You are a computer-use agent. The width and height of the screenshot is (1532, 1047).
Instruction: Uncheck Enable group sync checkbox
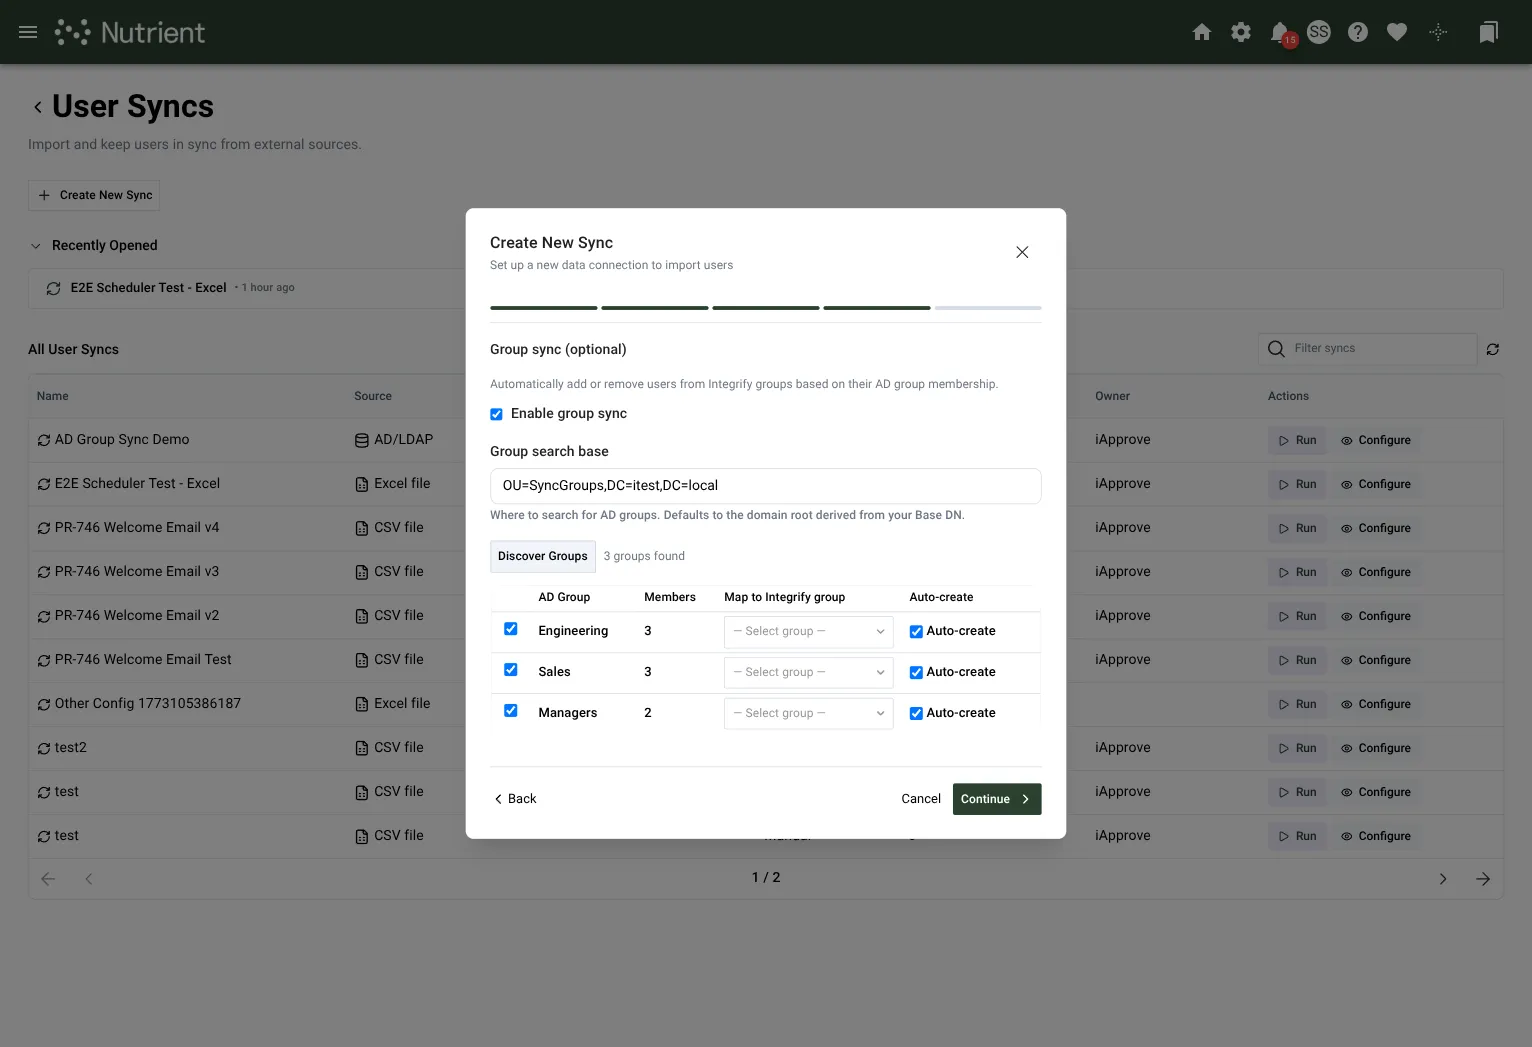point(496,414)
